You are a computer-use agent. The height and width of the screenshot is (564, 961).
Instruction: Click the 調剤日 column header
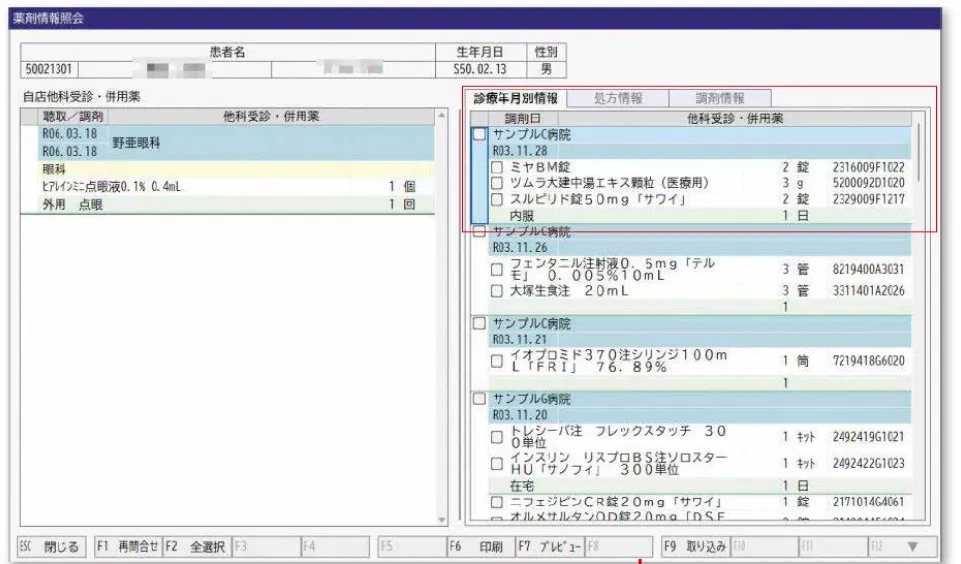(x=523, y=118)
